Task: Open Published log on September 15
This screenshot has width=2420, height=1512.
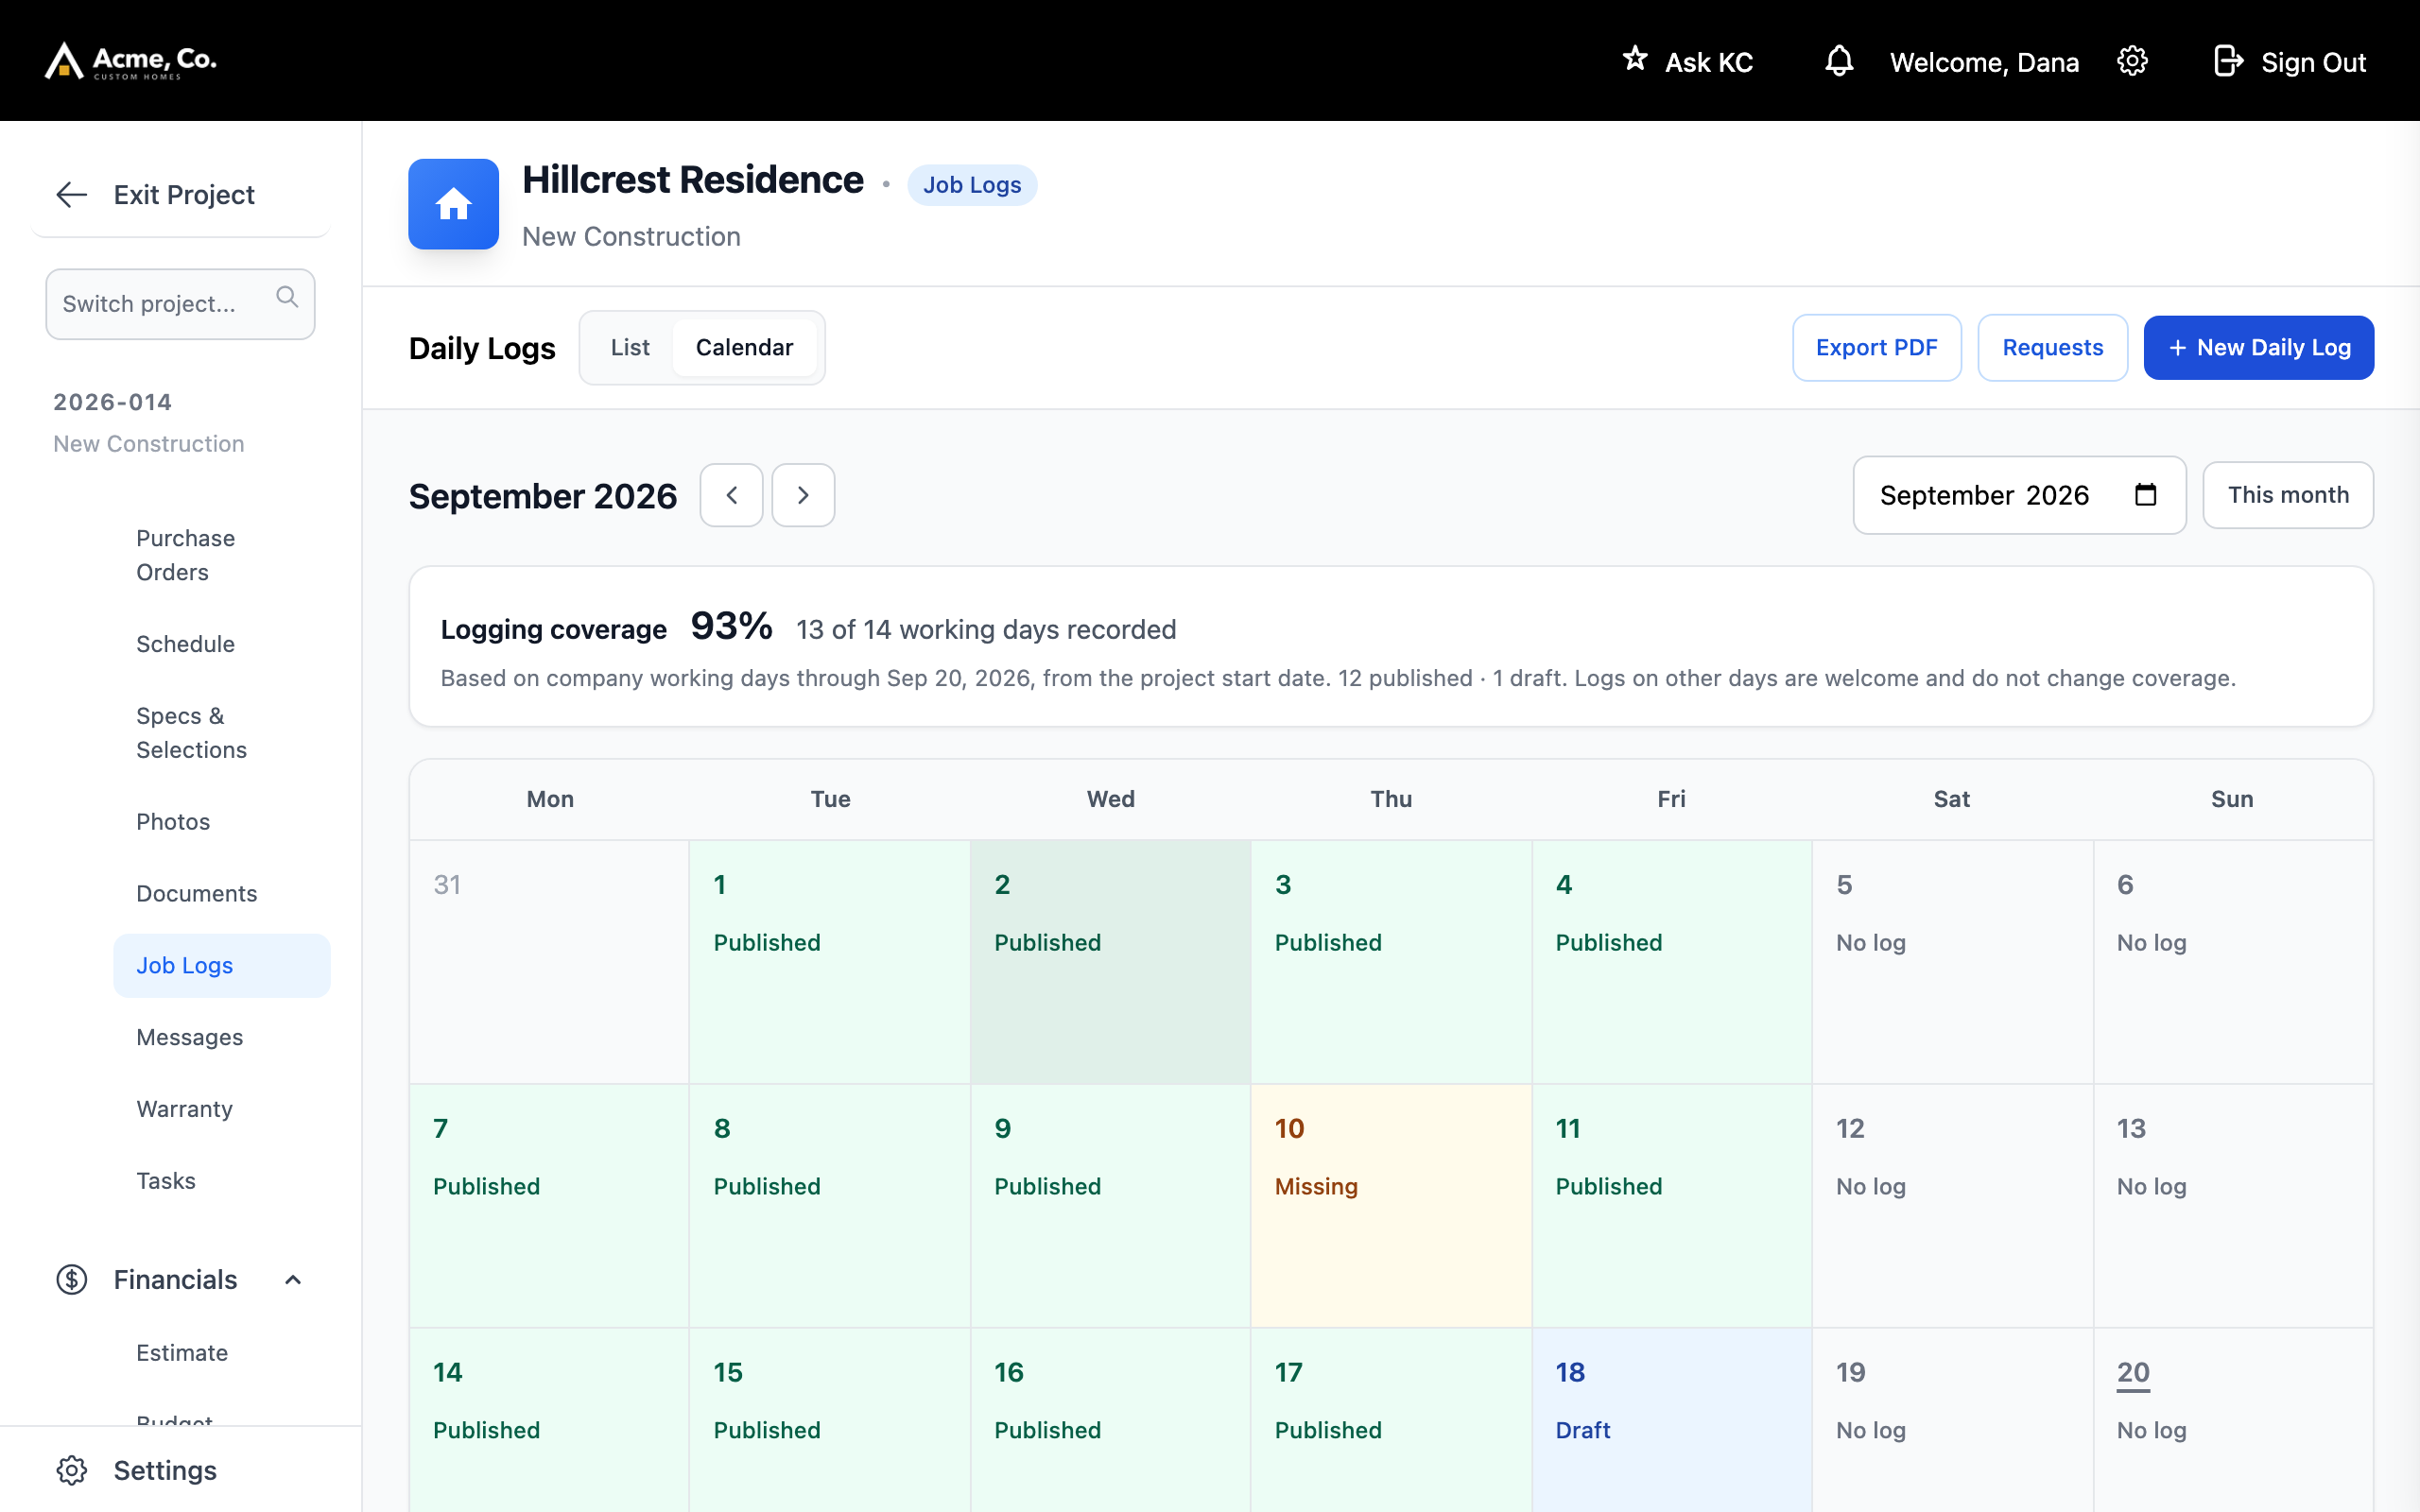Action: (830, 1420)
